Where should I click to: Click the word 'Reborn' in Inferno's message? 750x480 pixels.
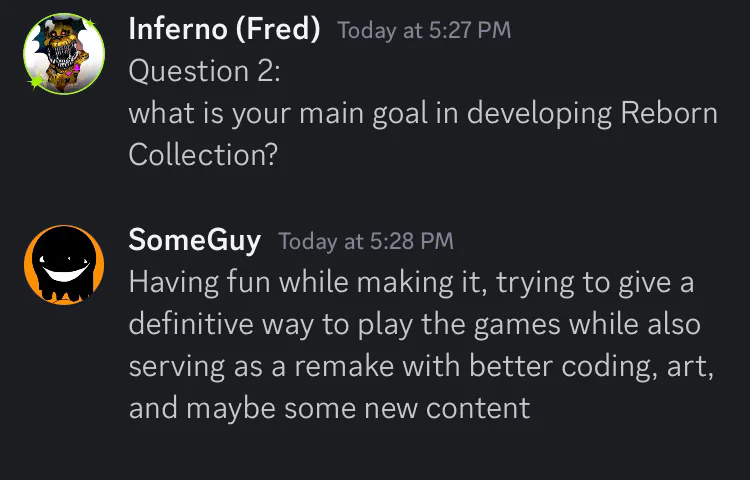[669, 113]
